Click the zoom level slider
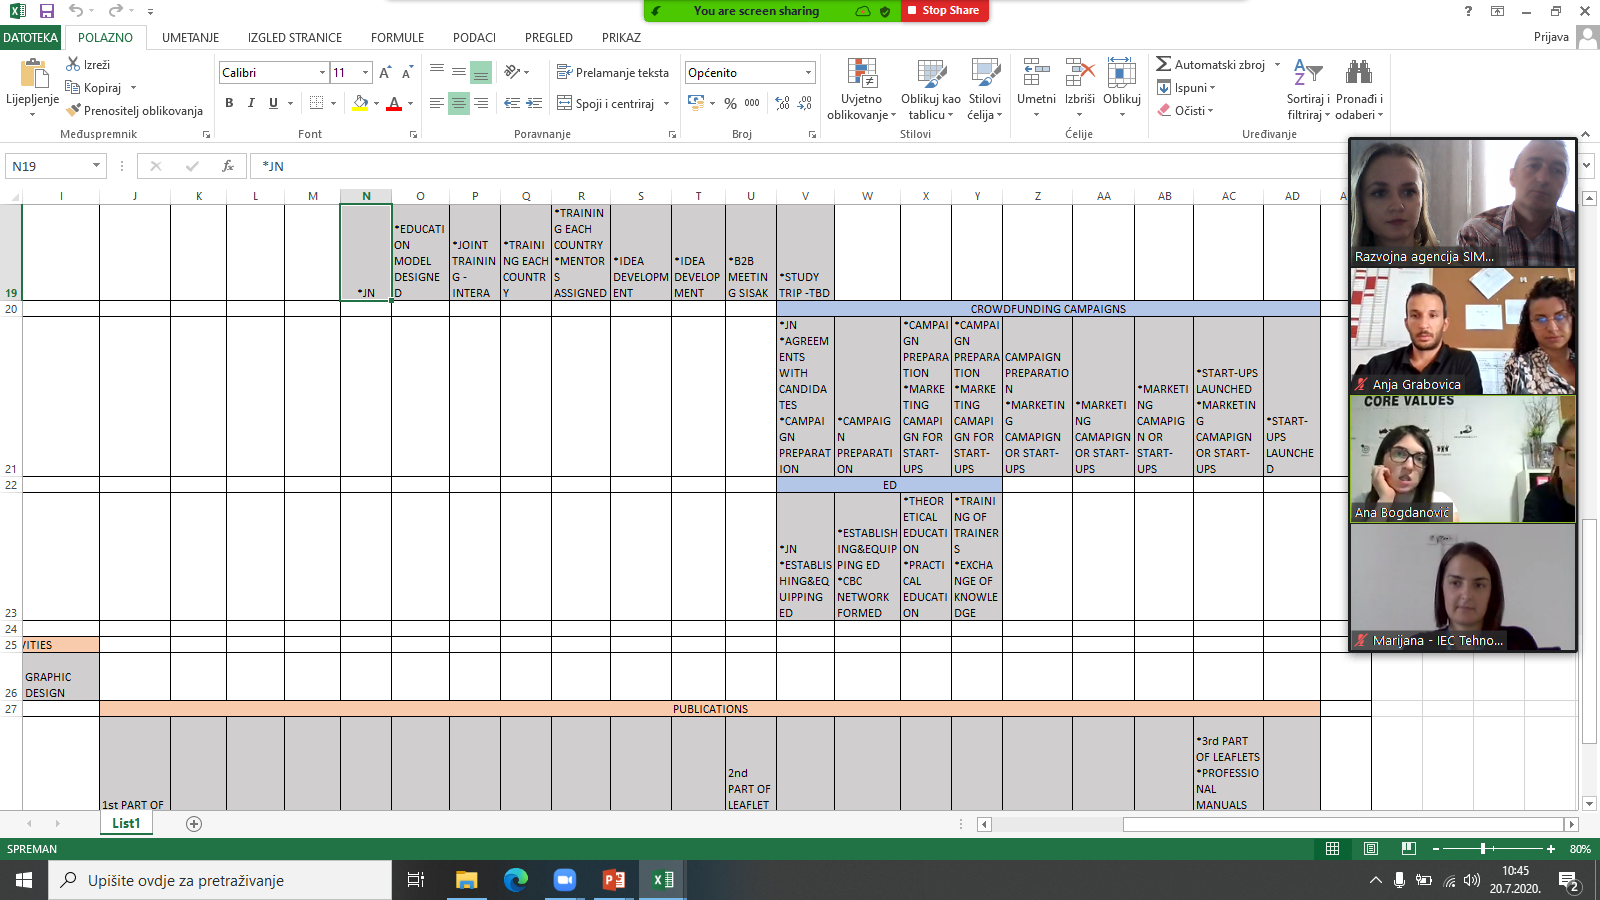The image size is (1600, 900). 1483,849
